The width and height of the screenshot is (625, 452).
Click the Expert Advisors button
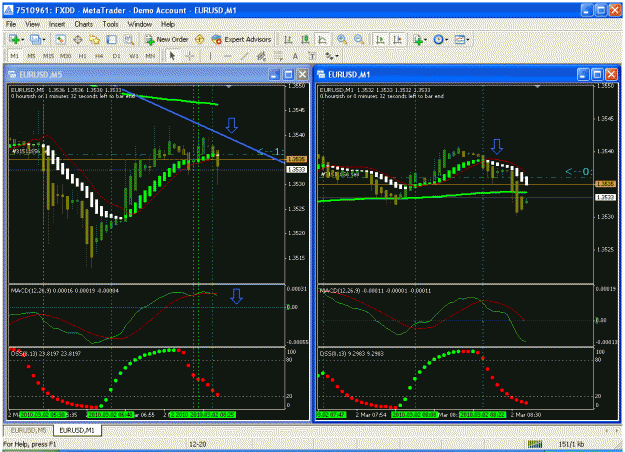pyautogui.click(x=242, y=39)
